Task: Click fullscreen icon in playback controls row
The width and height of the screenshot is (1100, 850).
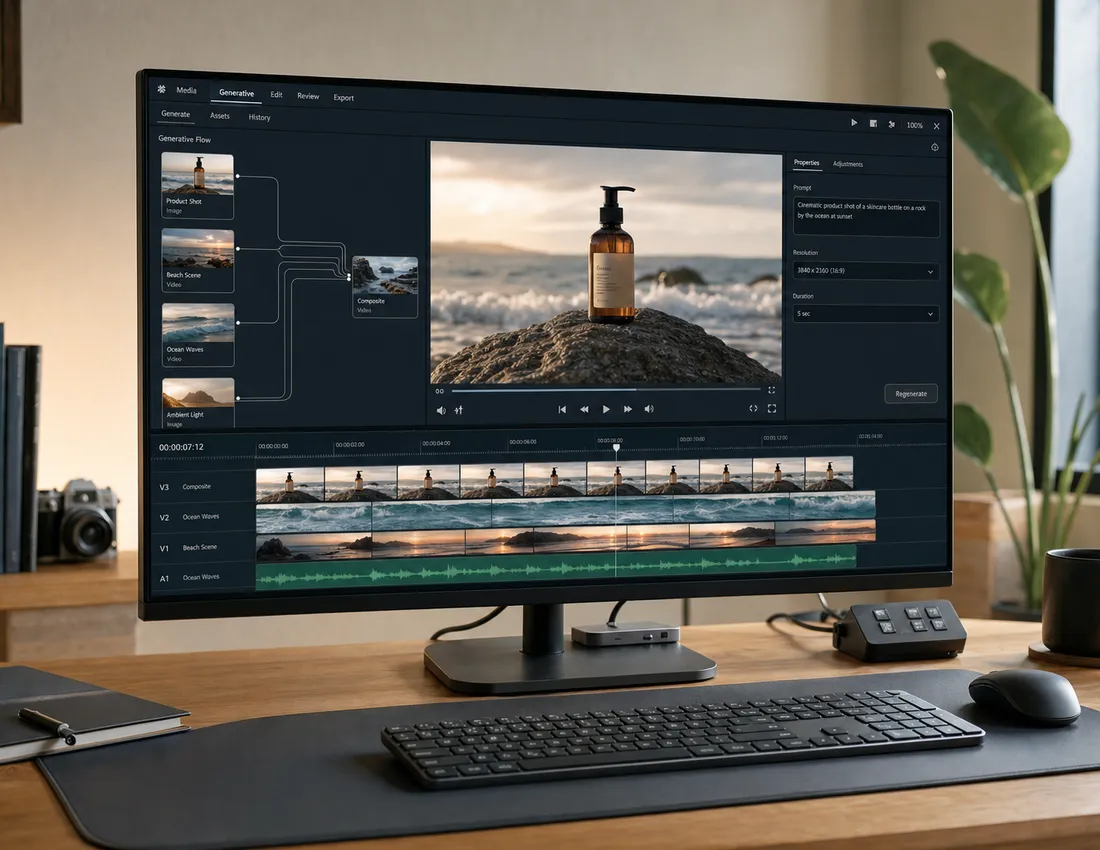Action: (x=772, y=408)
